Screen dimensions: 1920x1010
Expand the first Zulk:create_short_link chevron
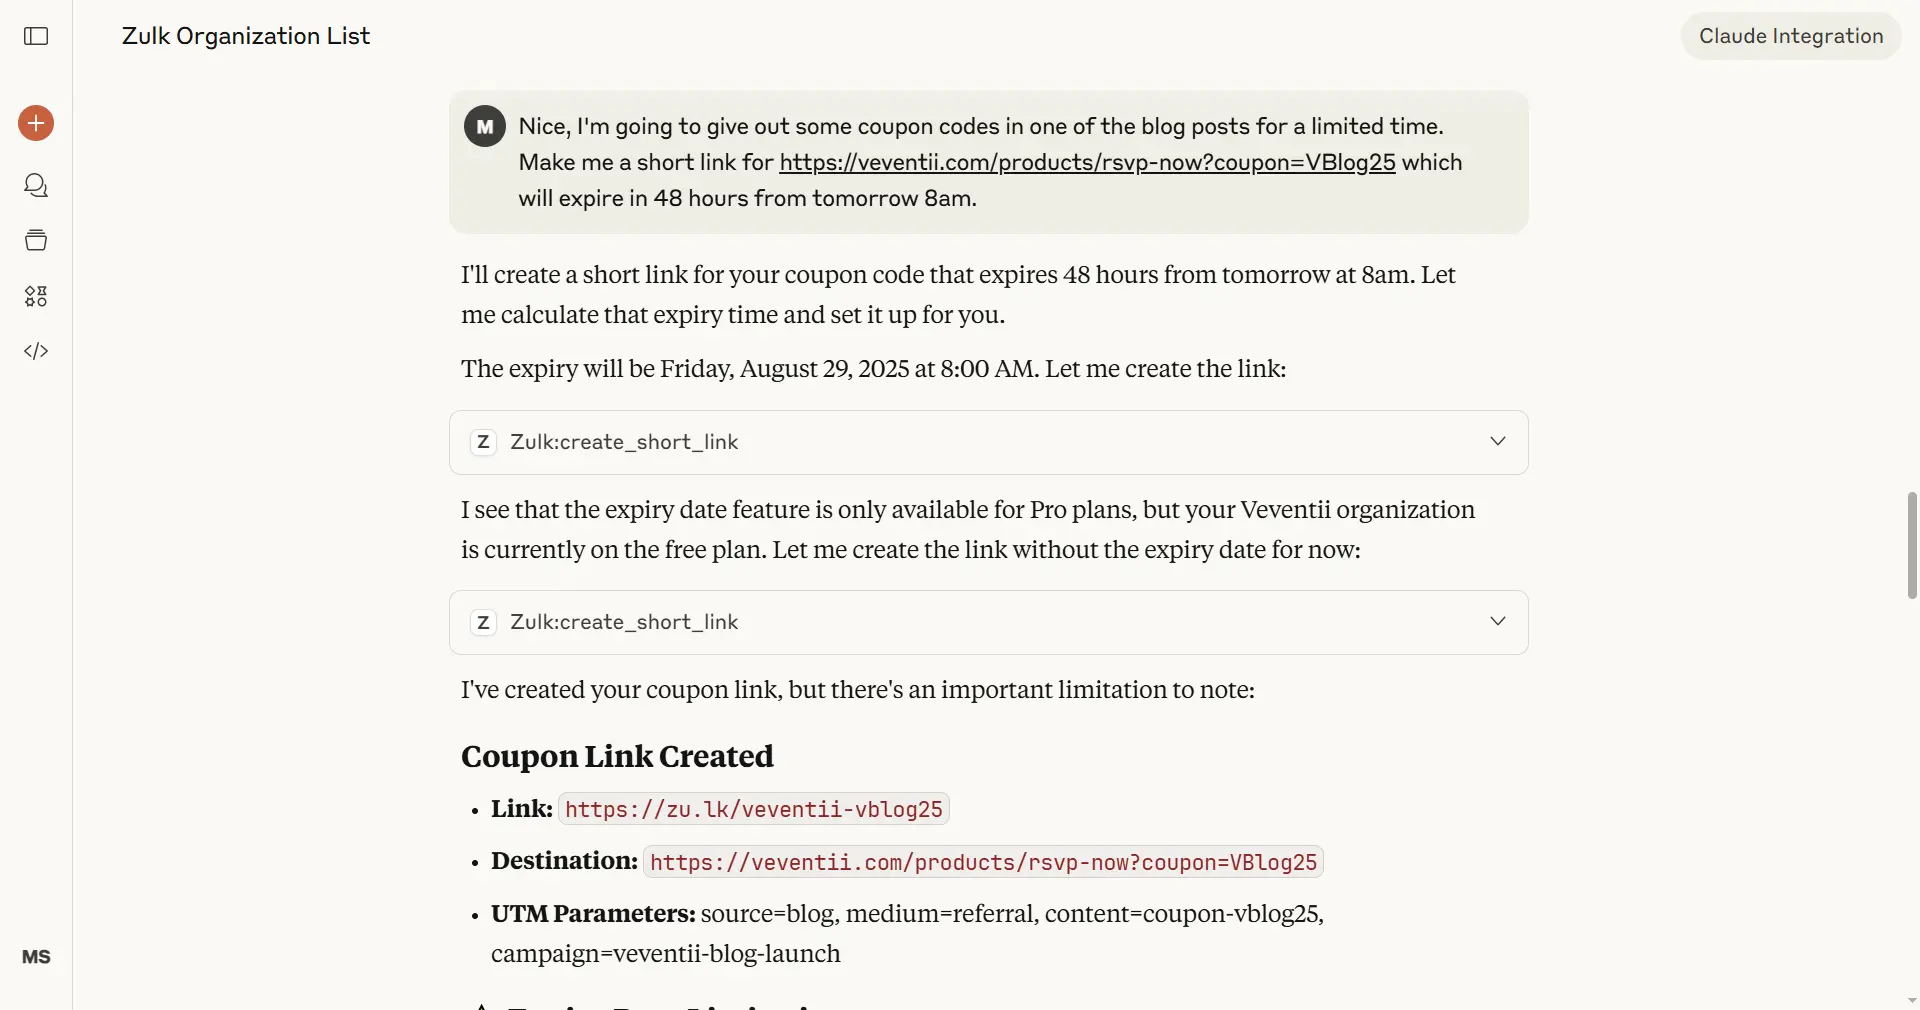(x=1498, y=441)
